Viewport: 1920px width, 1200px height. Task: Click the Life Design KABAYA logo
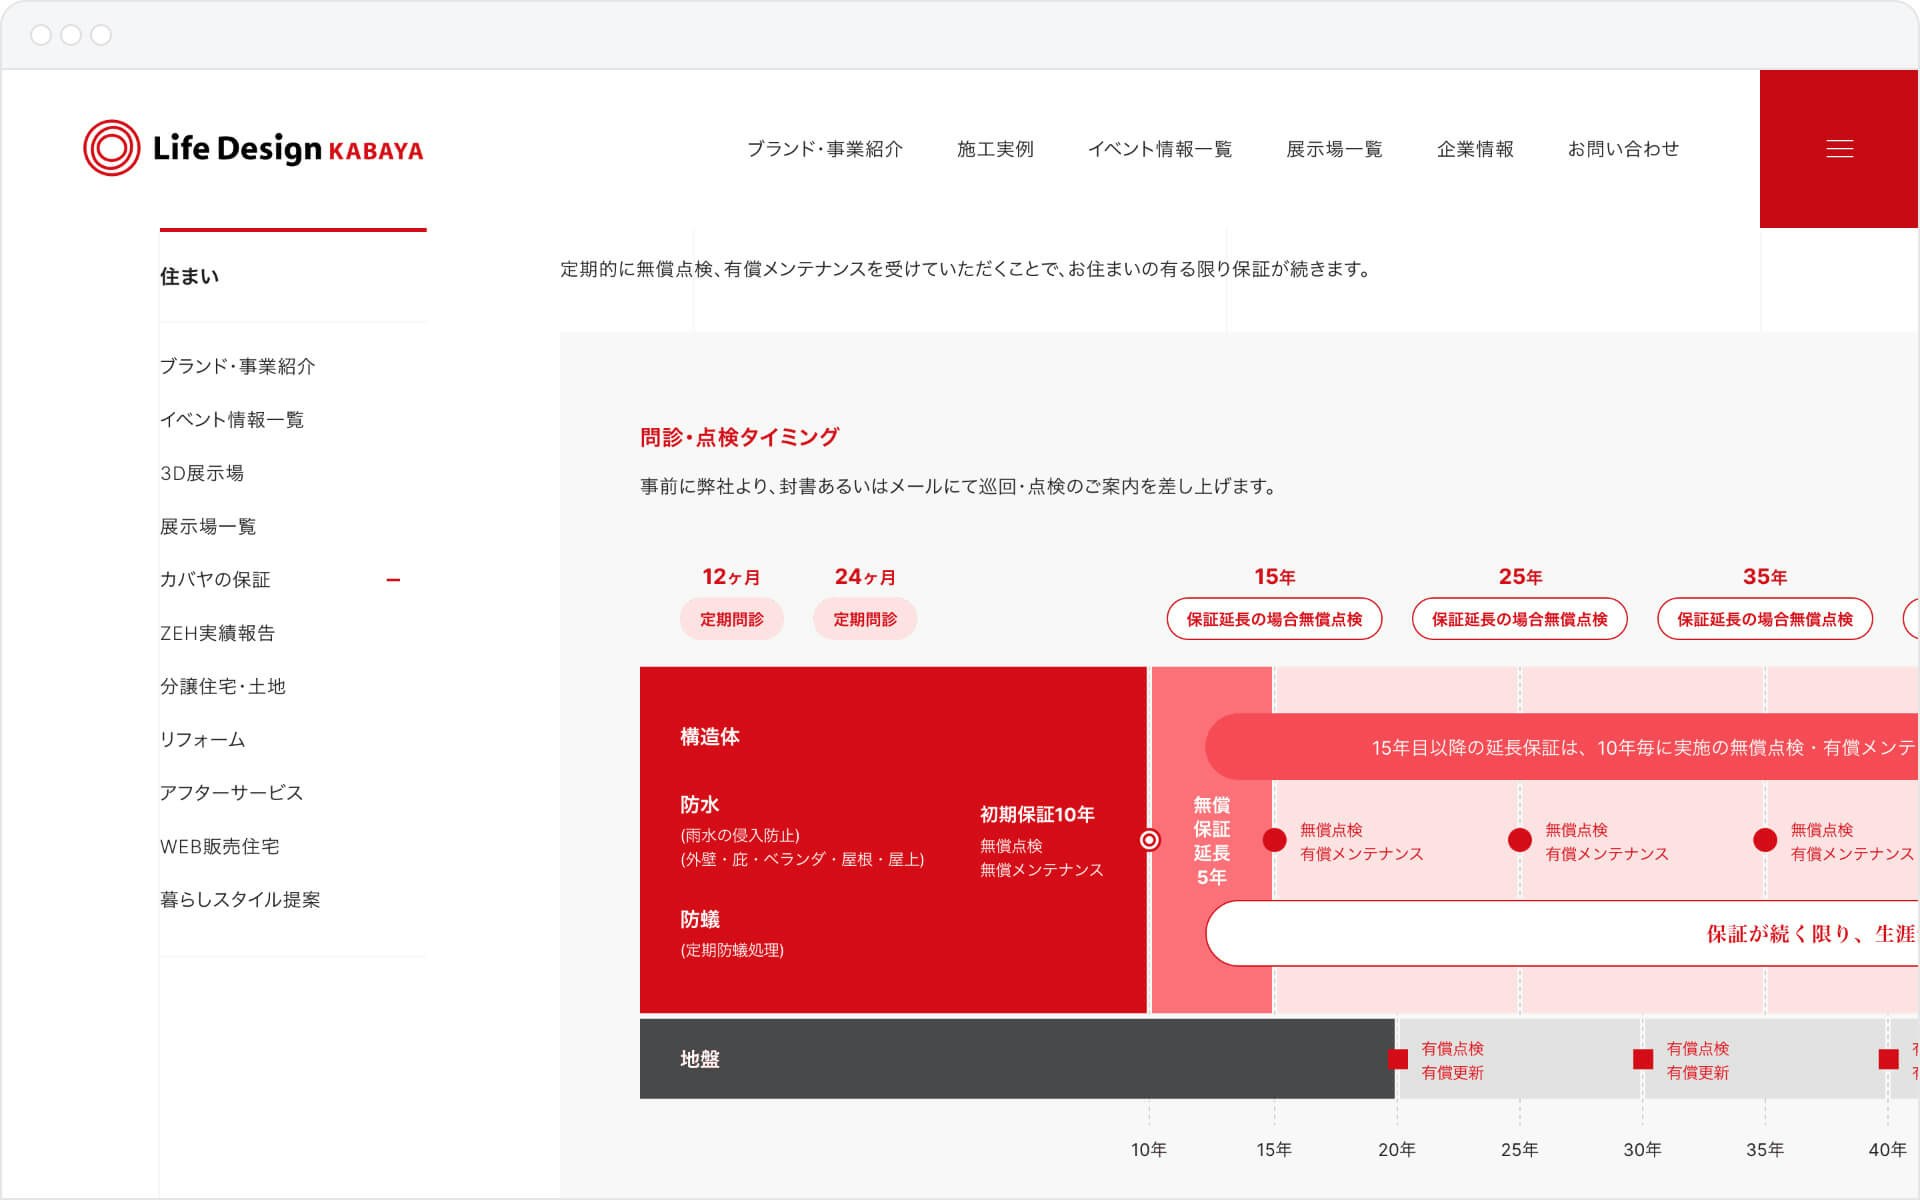coord(253,148)
